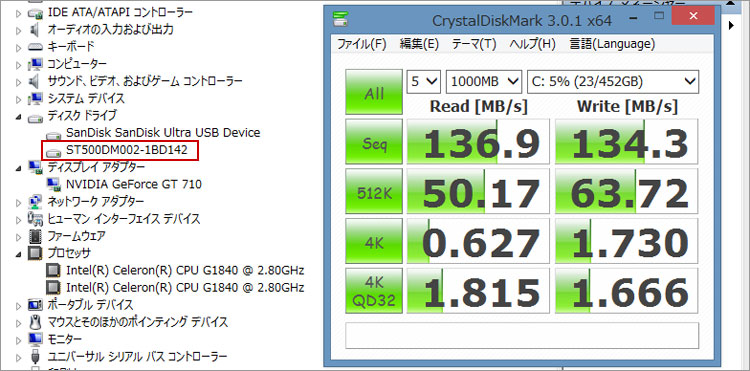Collapse the プロセッサ node

[19, 253]
